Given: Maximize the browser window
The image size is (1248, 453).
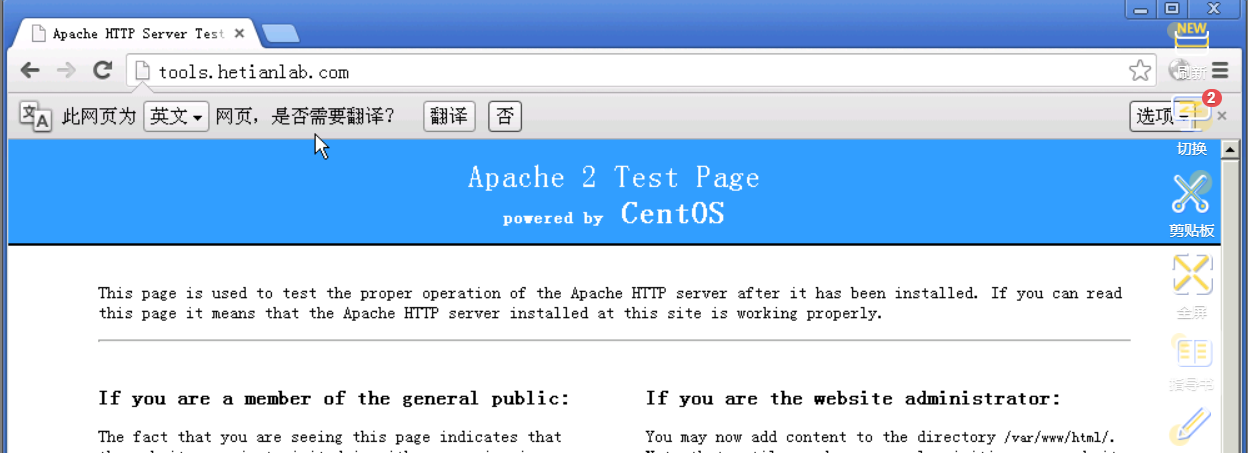Looking at the screenshot, I should pyautogui.click(x=1171, y=9).
